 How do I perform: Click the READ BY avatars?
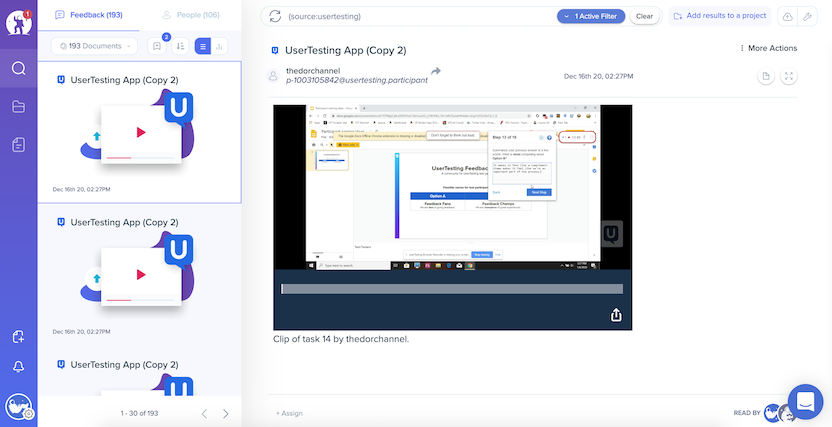coord(779,412)
